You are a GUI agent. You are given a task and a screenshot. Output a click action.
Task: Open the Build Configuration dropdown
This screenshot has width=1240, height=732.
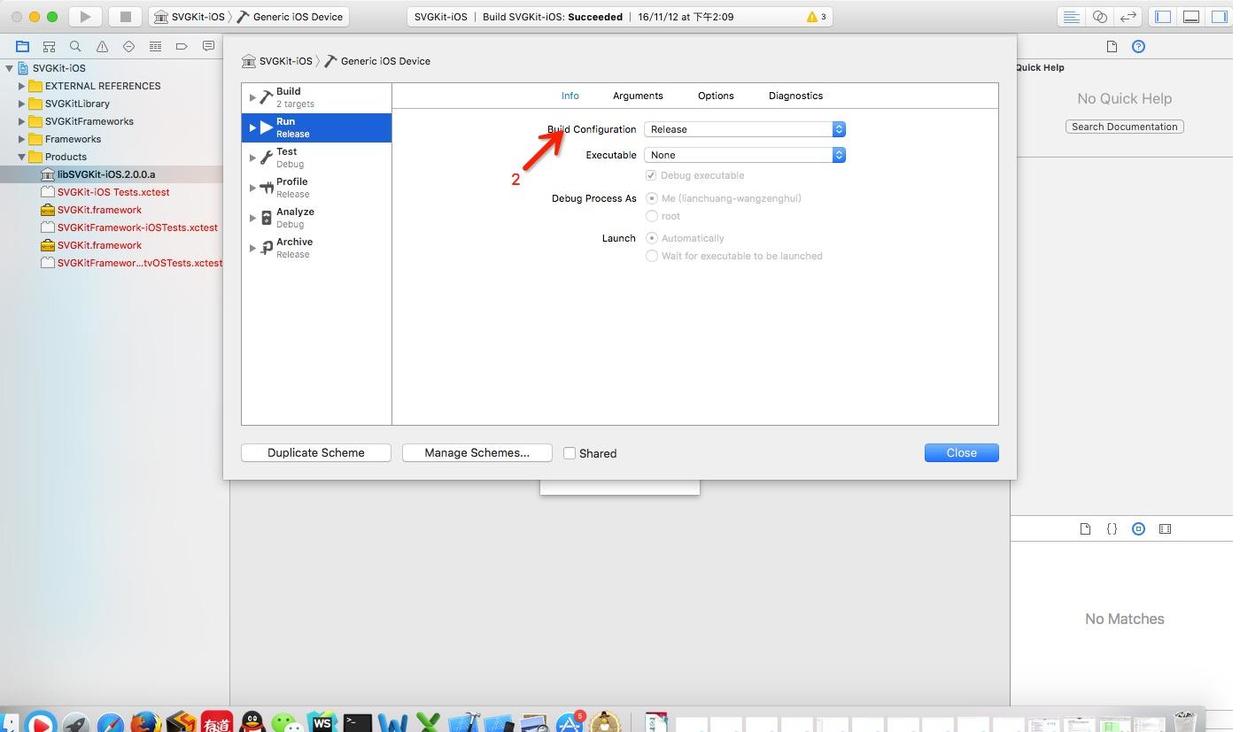click(745, 129)
